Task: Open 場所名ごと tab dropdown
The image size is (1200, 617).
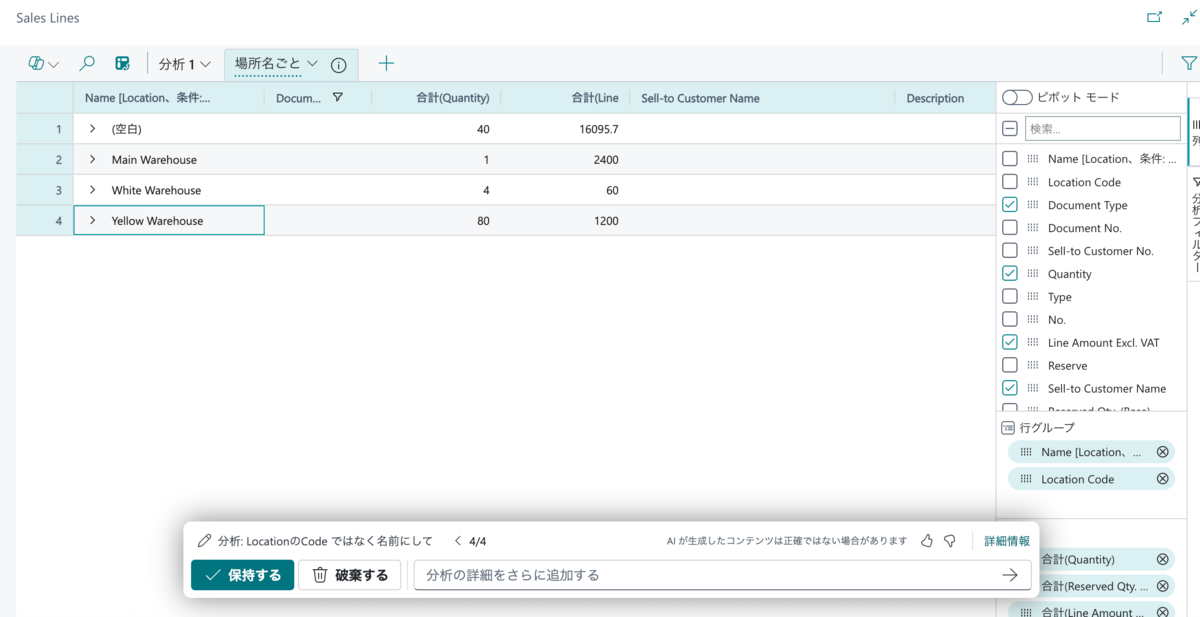Action: (x=312, y=63)
